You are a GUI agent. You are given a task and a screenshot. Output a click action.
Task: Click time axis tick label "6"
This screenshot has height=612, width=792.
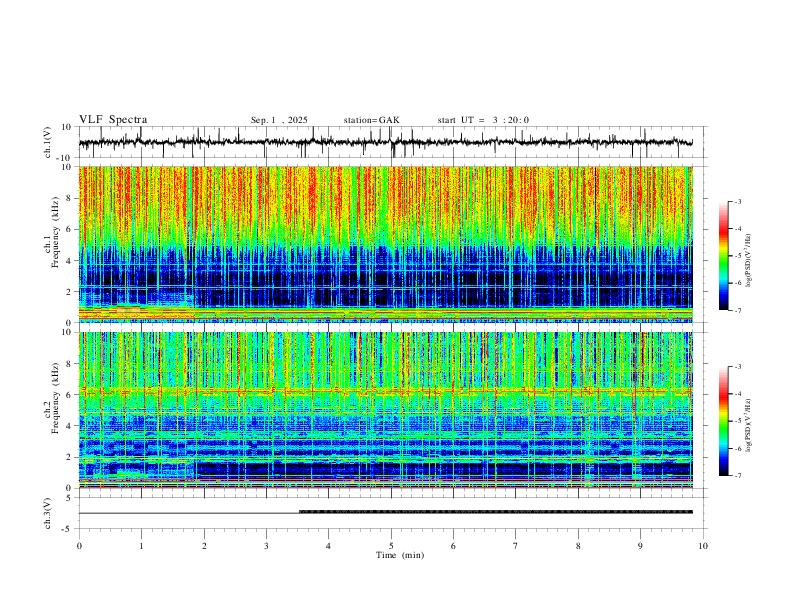coord(453,546)
